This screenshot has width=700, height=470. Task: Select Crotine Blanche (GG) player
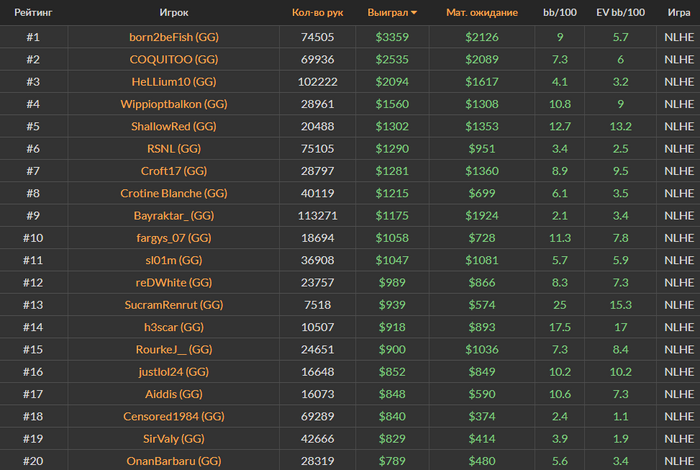tap(174, 193)
